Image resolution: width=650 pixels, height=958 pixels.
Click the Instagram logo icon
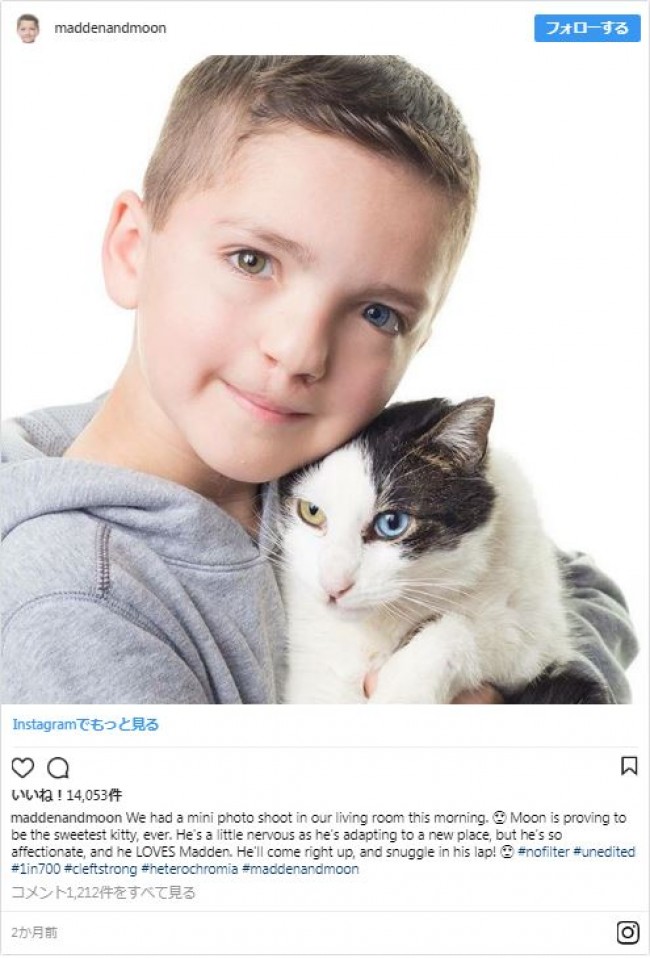click(x=627, y=932)
